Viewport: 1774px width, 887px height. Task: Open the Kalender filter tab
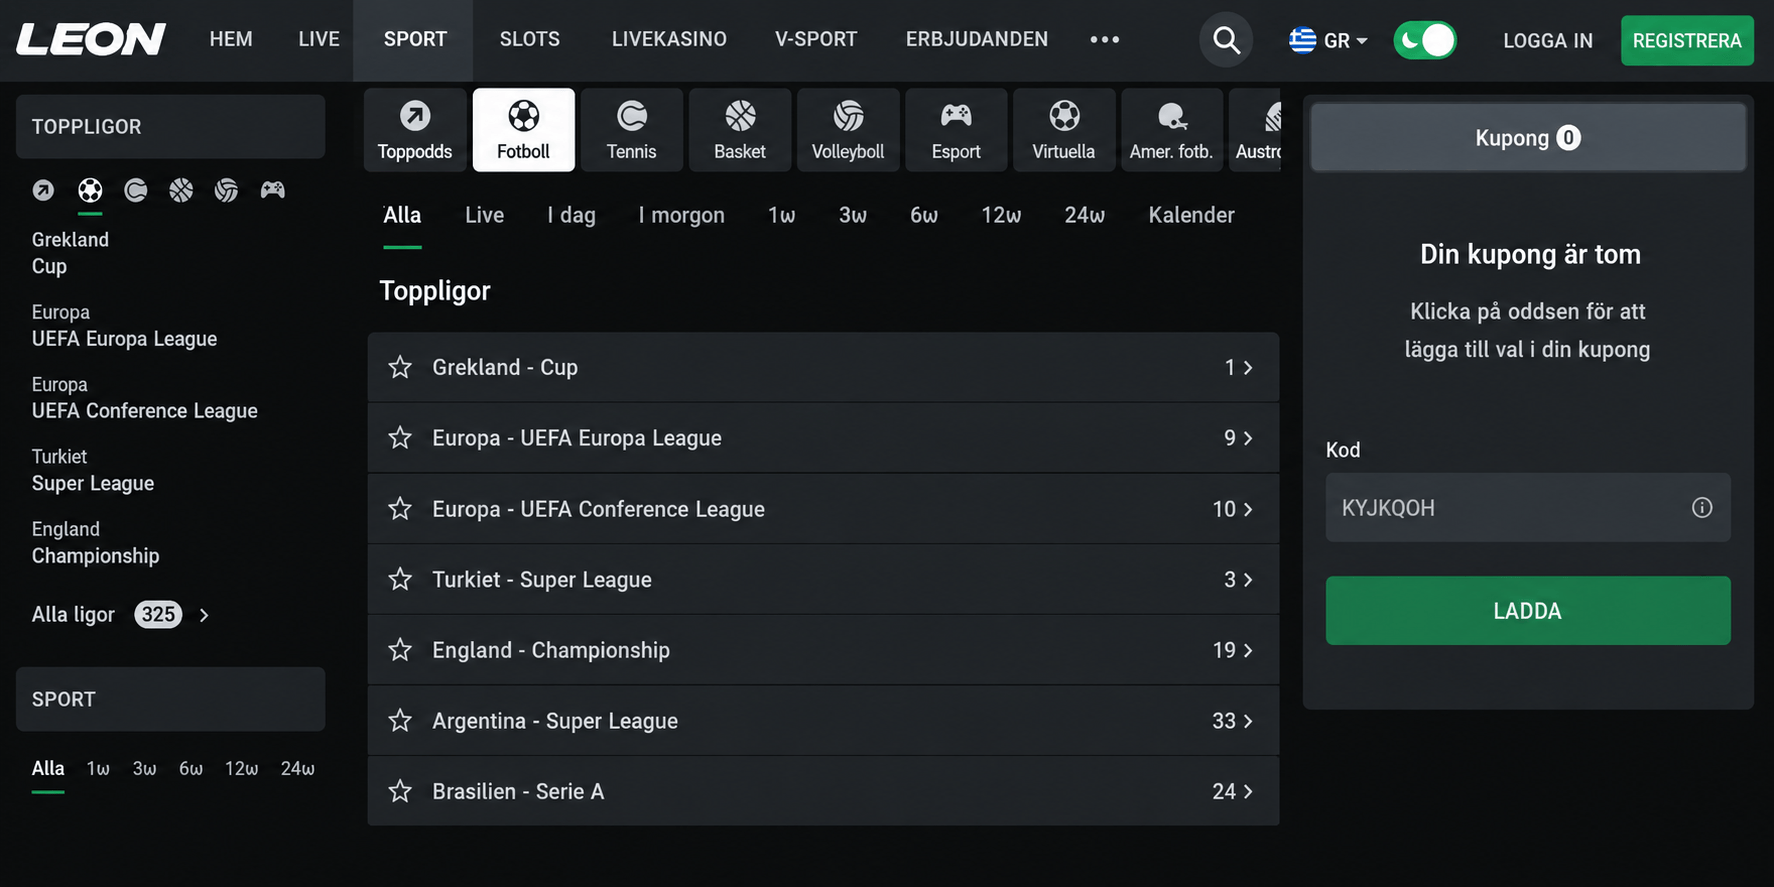[x=1191, y=215]
